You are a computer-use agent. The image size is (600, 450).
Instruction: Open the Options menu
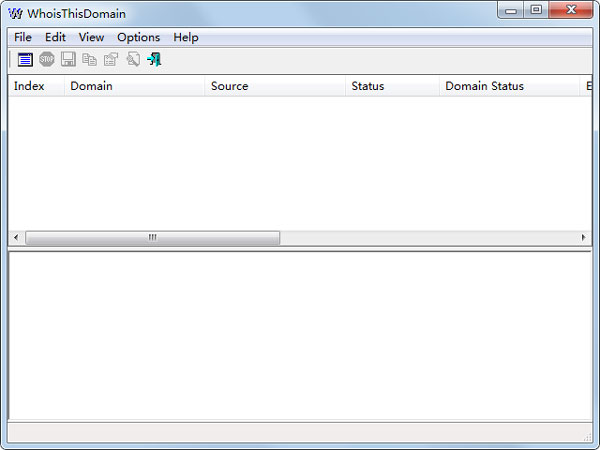coord(139,38)
